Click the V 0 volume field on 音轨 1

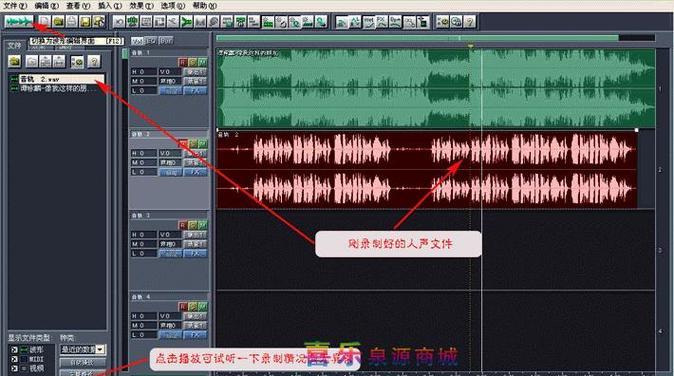pyautogui.click(x=170, y=72)
